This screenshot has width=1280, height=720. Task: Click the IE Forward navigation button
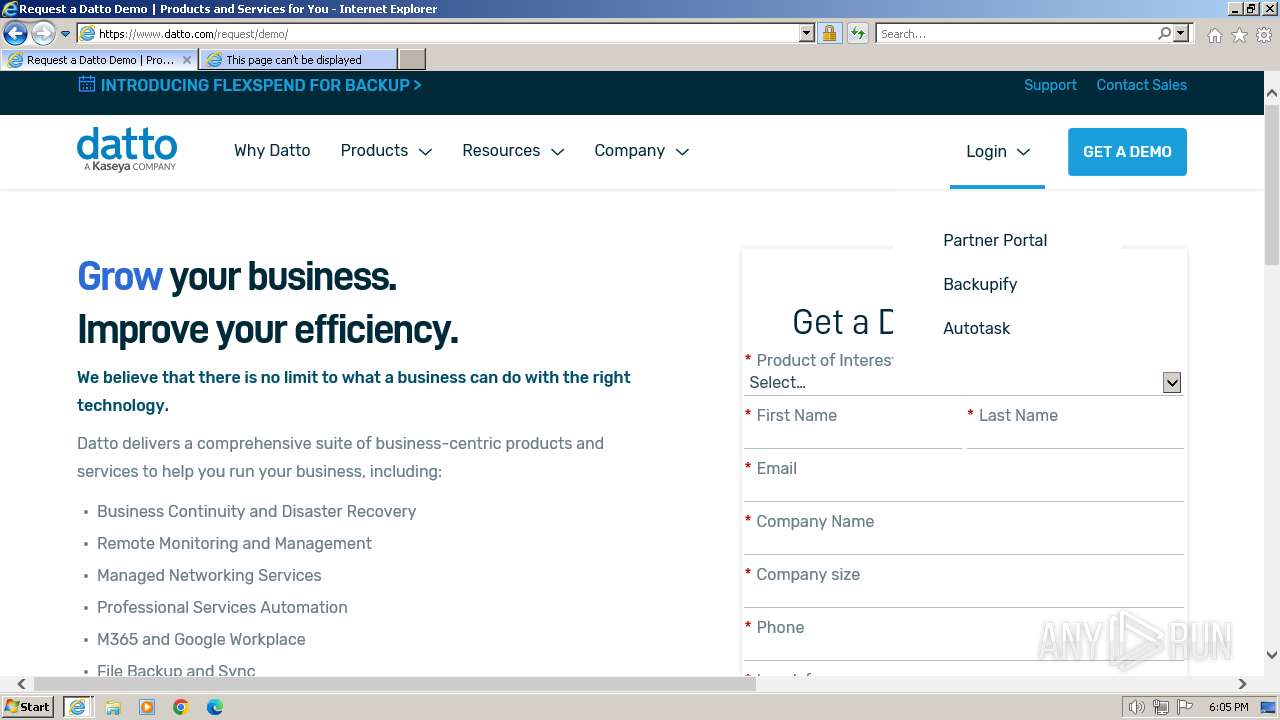pyautogui.click(x=43, y=33)
